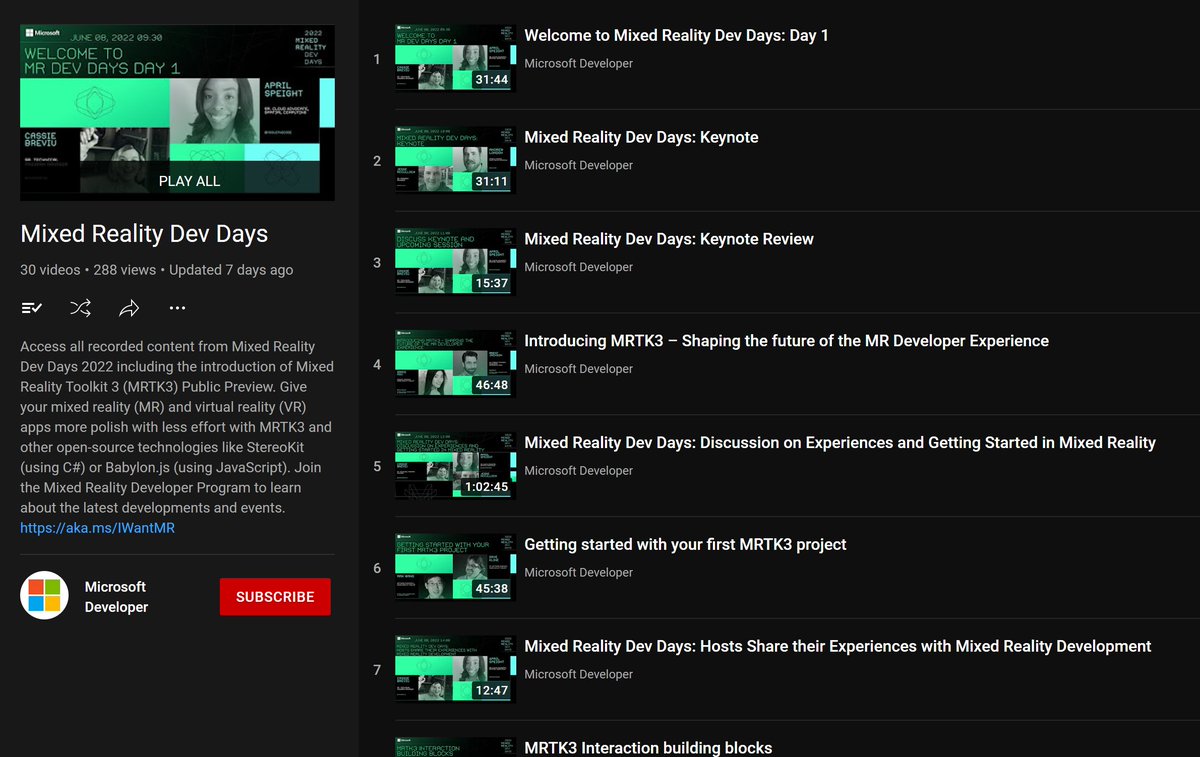The width and height of the screenshot is (1200, 757).
Task: Open Discussion on Experiences video title
Action: pyautogui.click(x=840, y=443)
